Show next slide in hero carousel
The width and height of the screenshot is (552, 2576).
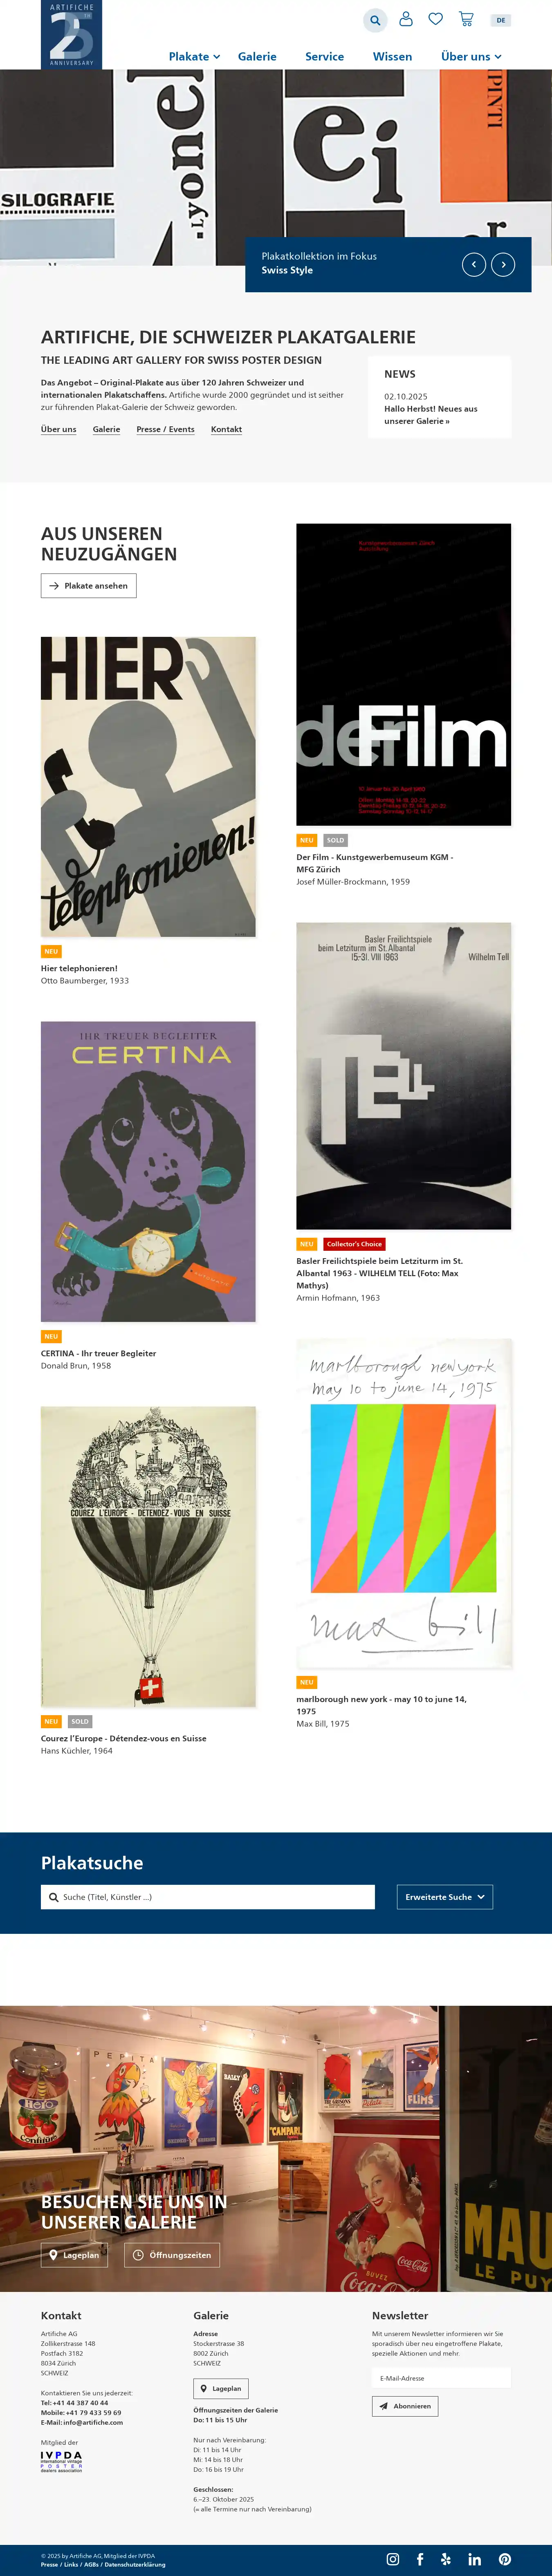pos(503,264)
